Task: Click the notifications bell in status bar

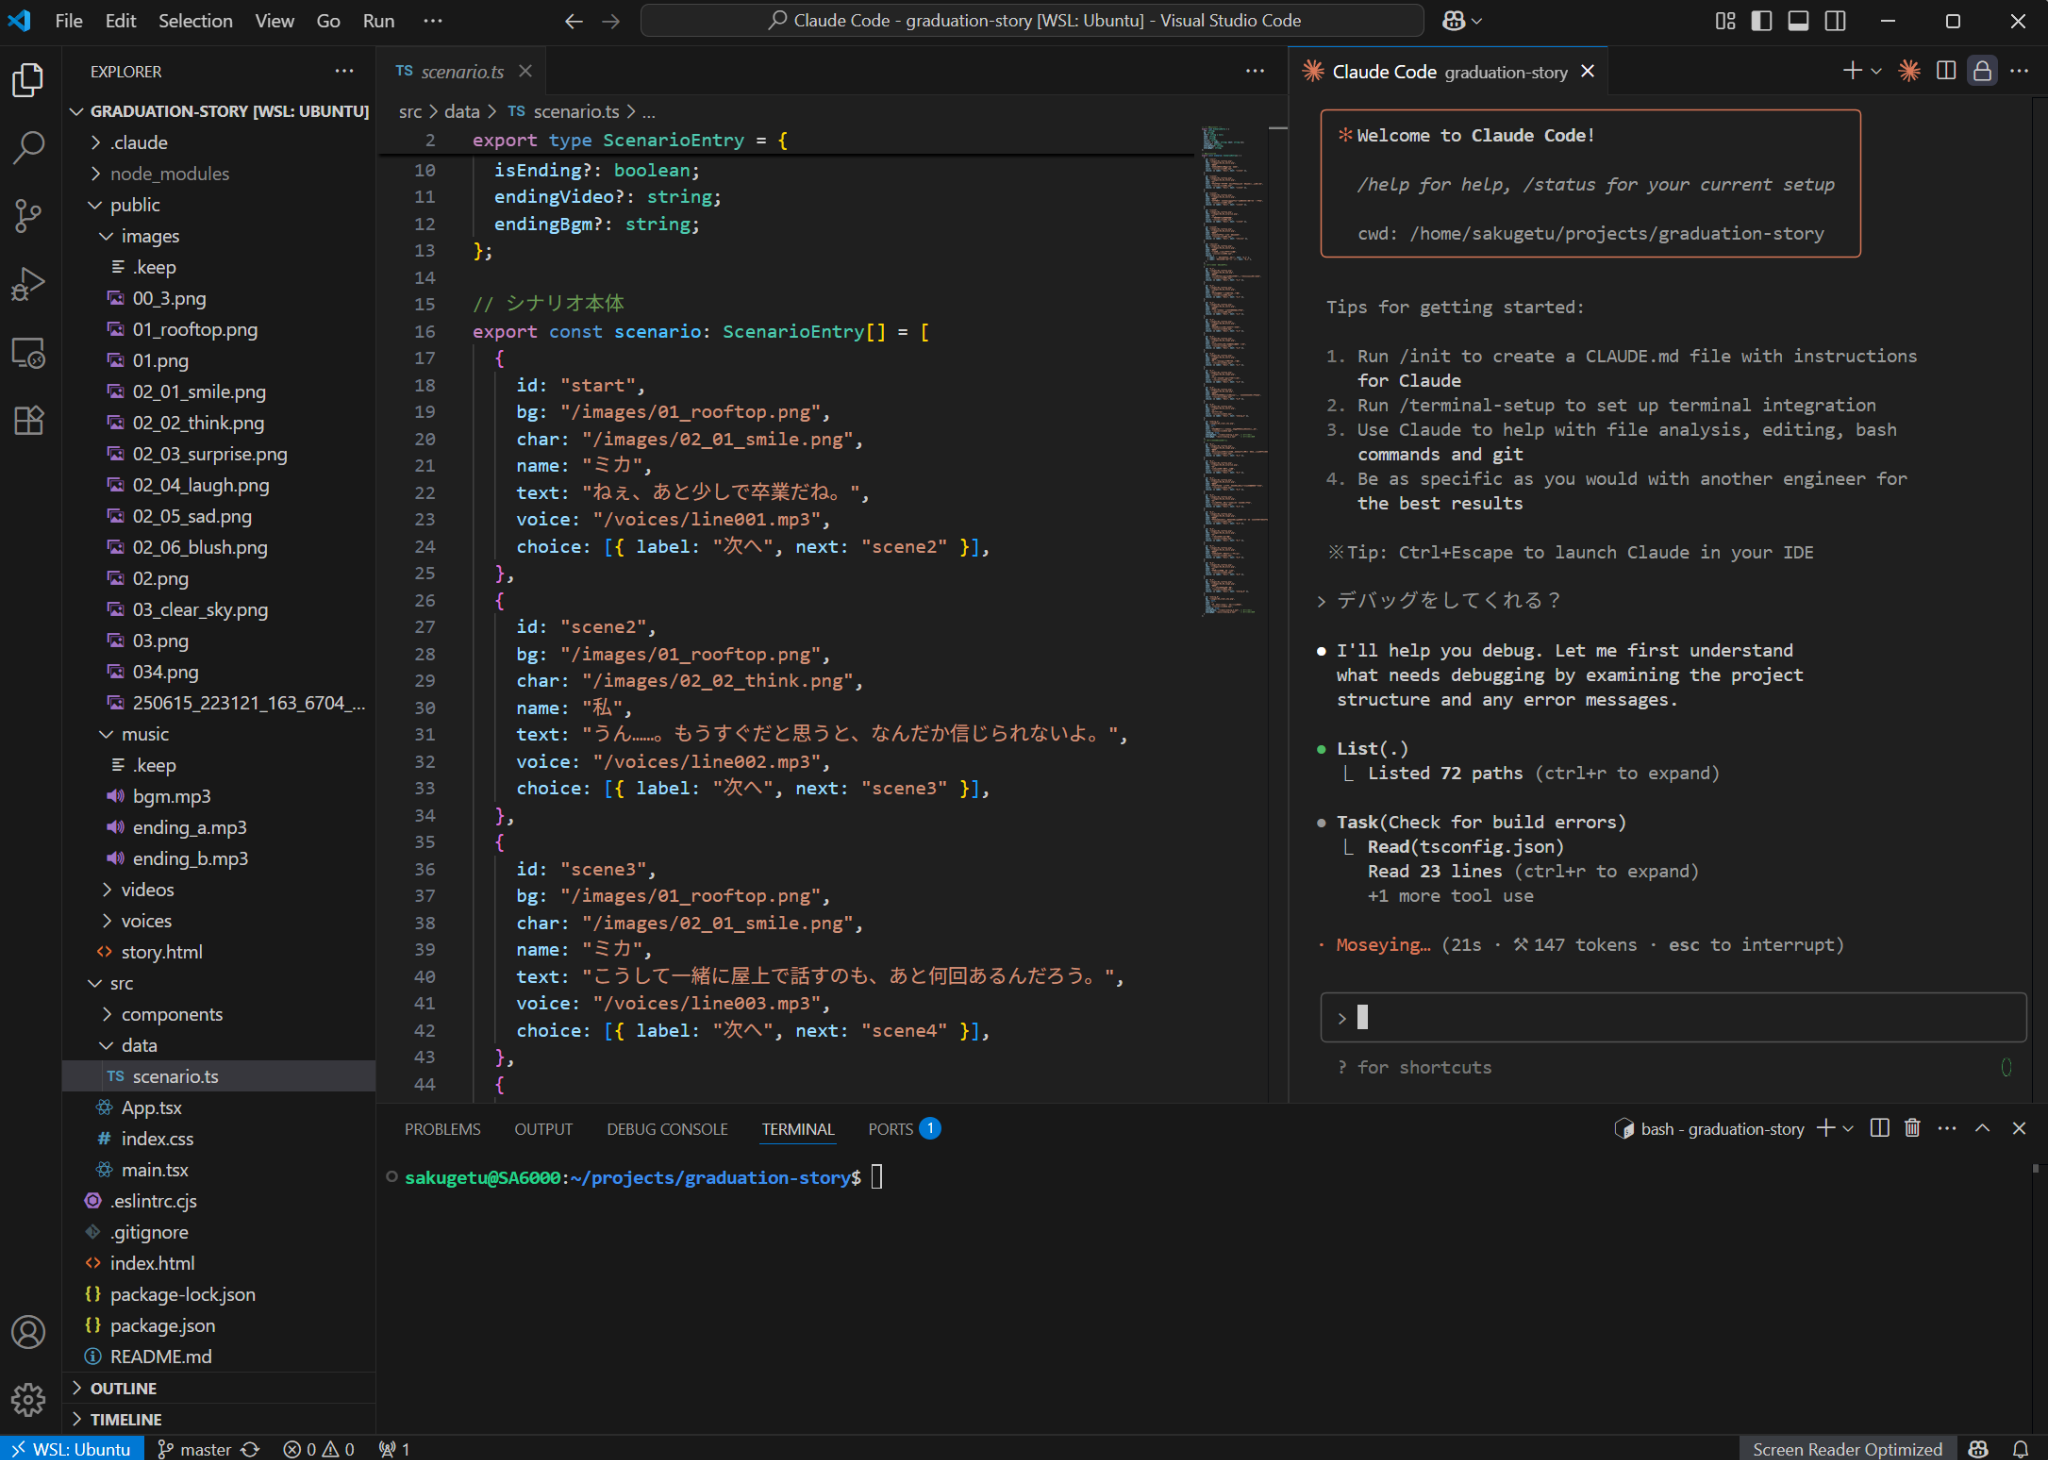Action: 2020,1449
